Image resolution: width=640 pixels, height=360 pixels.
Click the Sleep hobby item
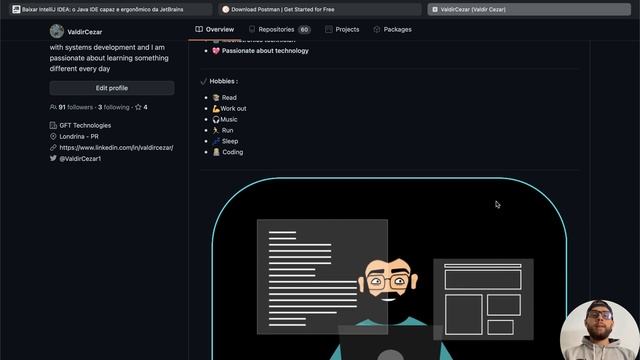[230, 141]
